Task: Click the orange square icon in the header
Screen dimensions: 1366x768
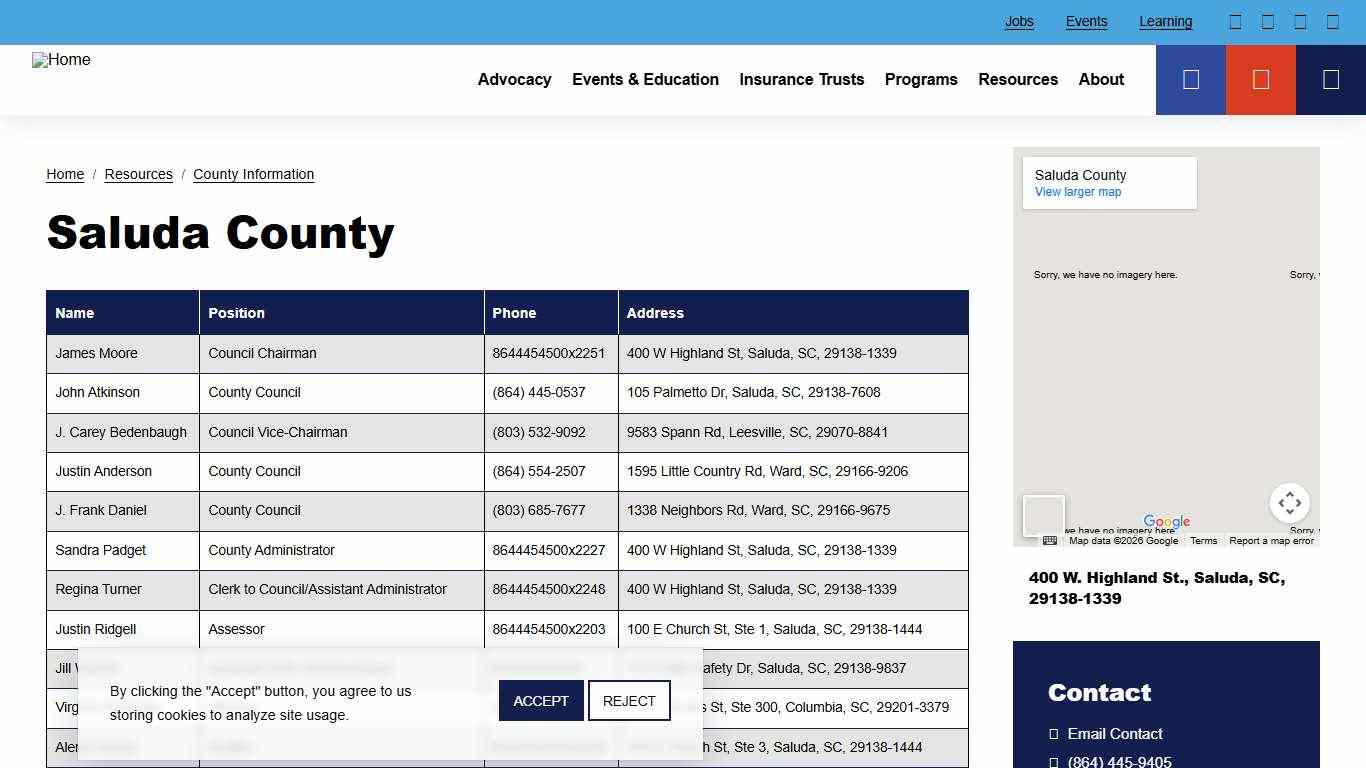Action: 1260,79
